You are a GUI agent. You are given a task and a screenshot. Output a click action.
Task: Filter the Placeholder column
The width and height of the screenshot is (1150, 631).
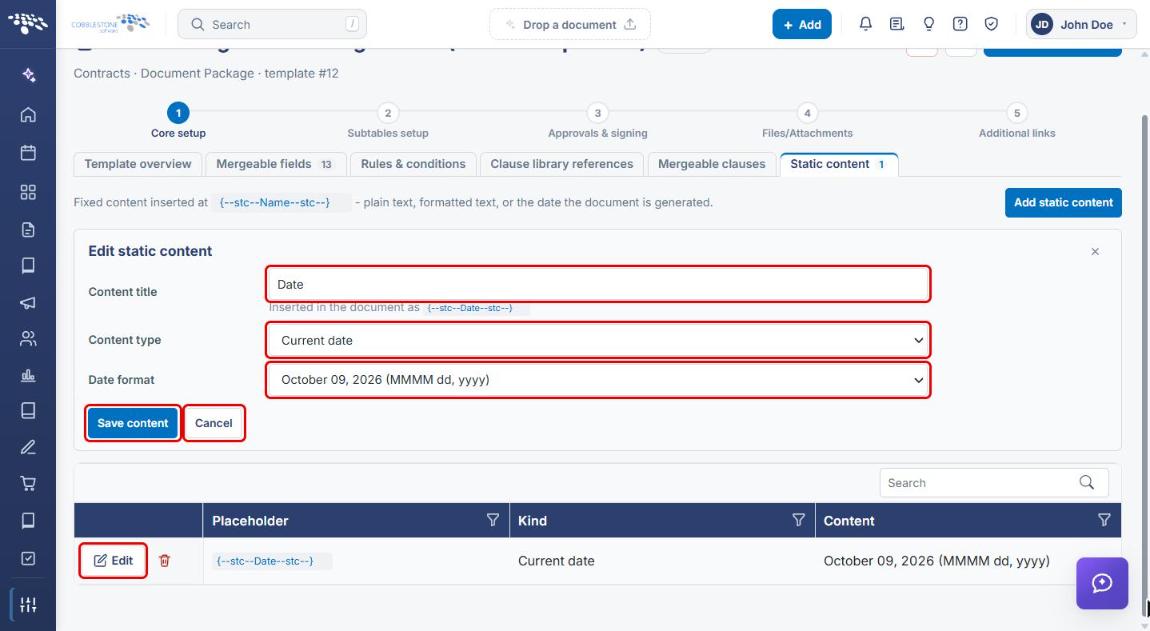click(x=493, y=520)
